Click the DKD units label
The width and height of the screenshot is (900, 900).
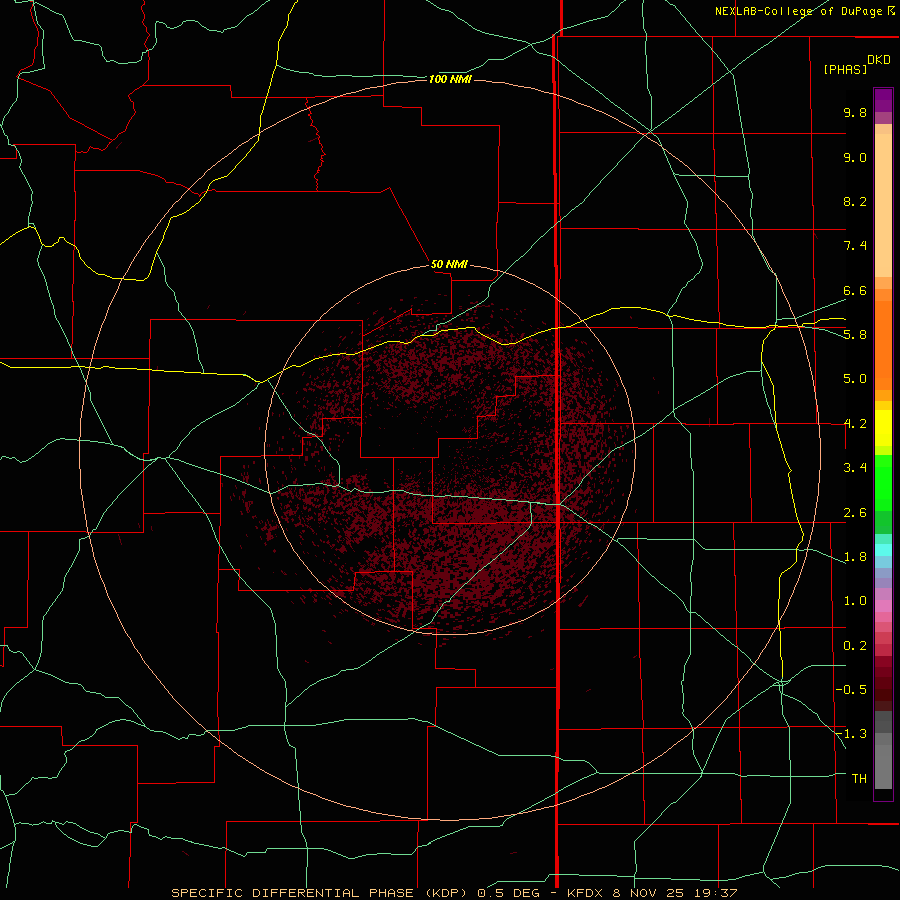click(x=879, y=60)
